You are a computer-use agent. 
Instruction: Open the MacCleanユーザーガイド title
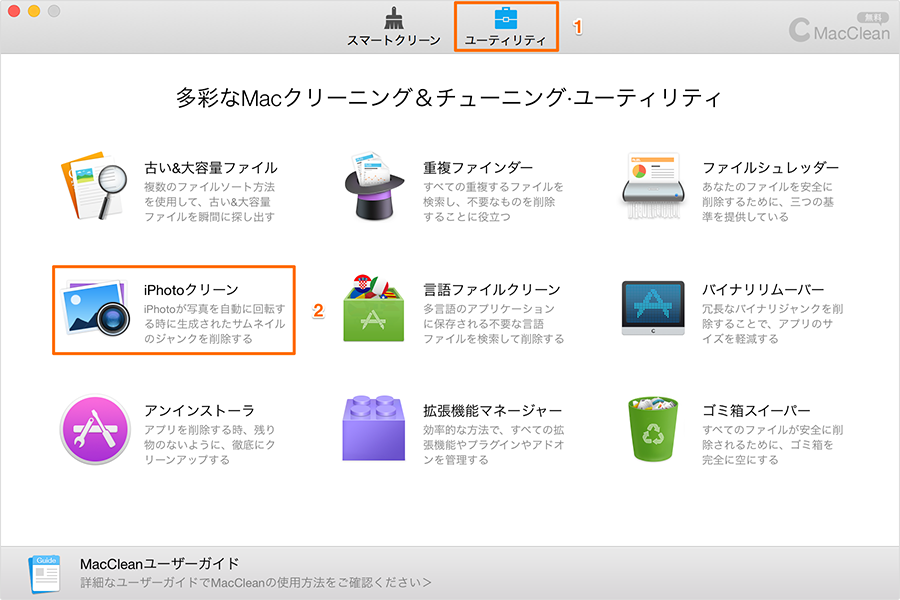point(160,564)
